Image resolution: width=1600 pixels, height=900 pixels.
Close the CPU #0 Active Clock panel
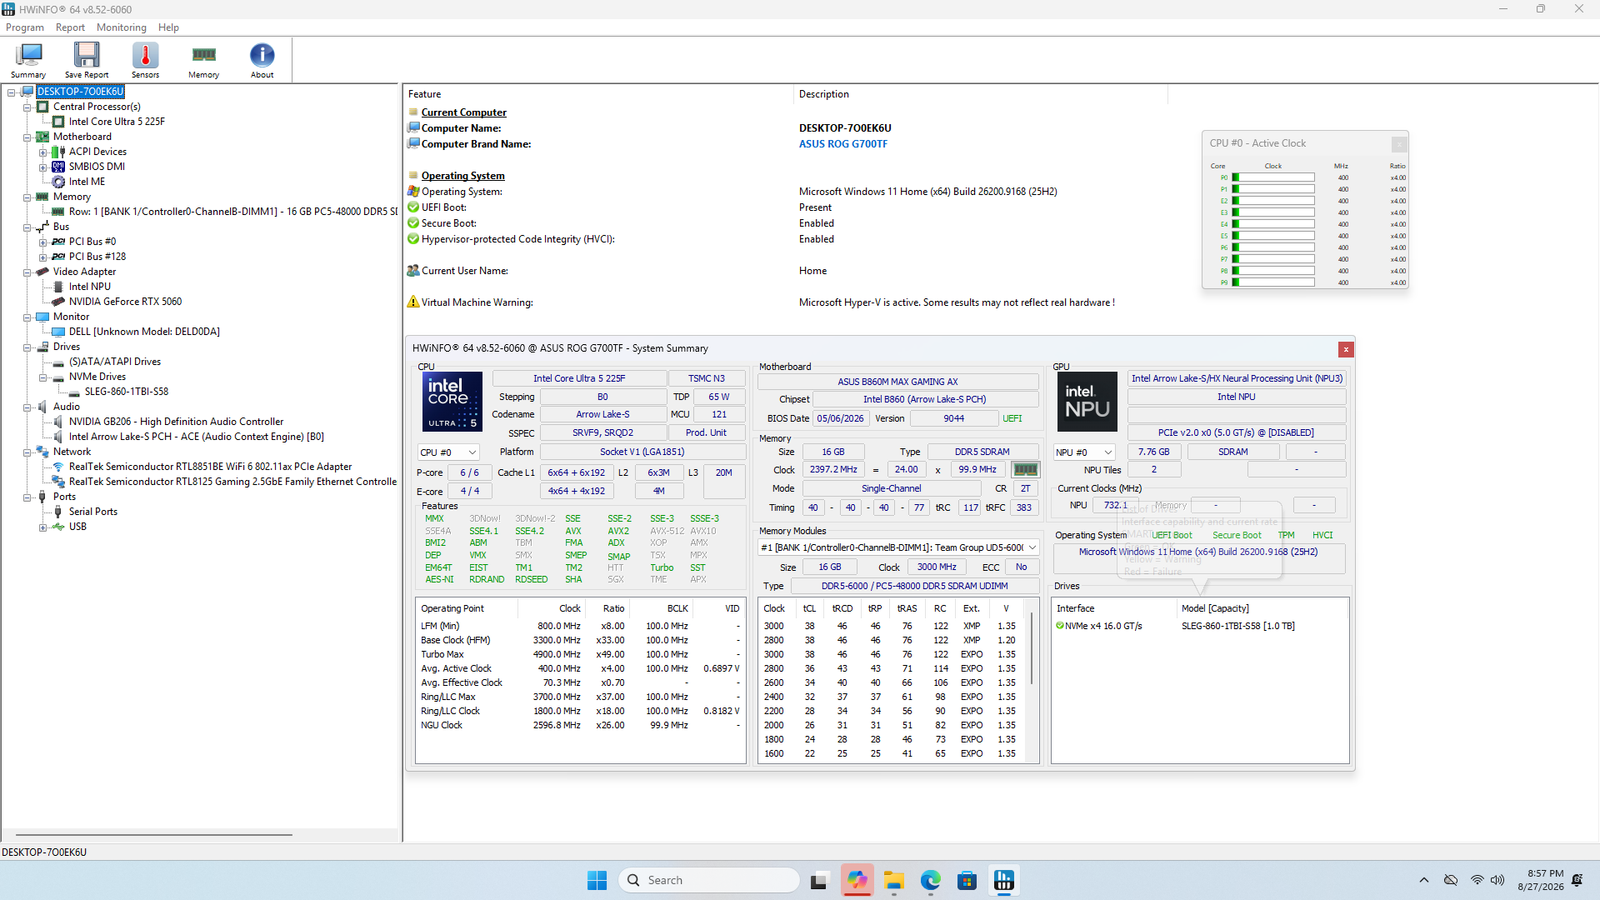pyautogui.click(x=1399, y=144)
